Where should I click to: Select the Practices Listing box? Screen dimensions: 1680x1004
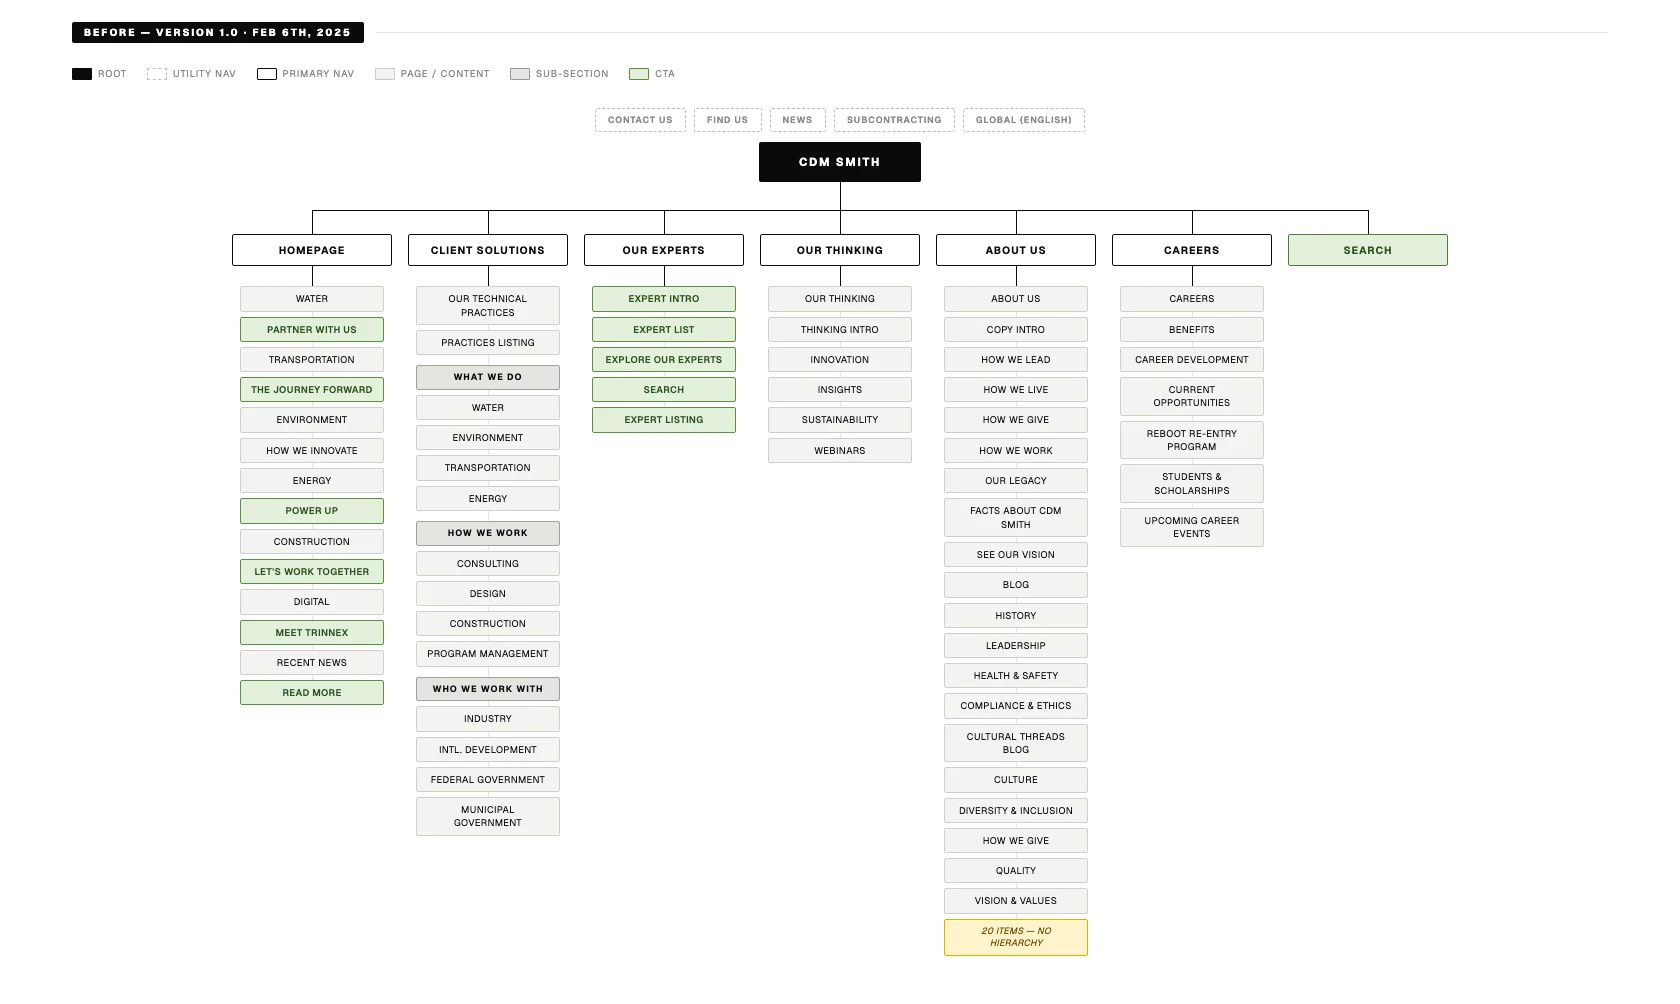(488, 343)
